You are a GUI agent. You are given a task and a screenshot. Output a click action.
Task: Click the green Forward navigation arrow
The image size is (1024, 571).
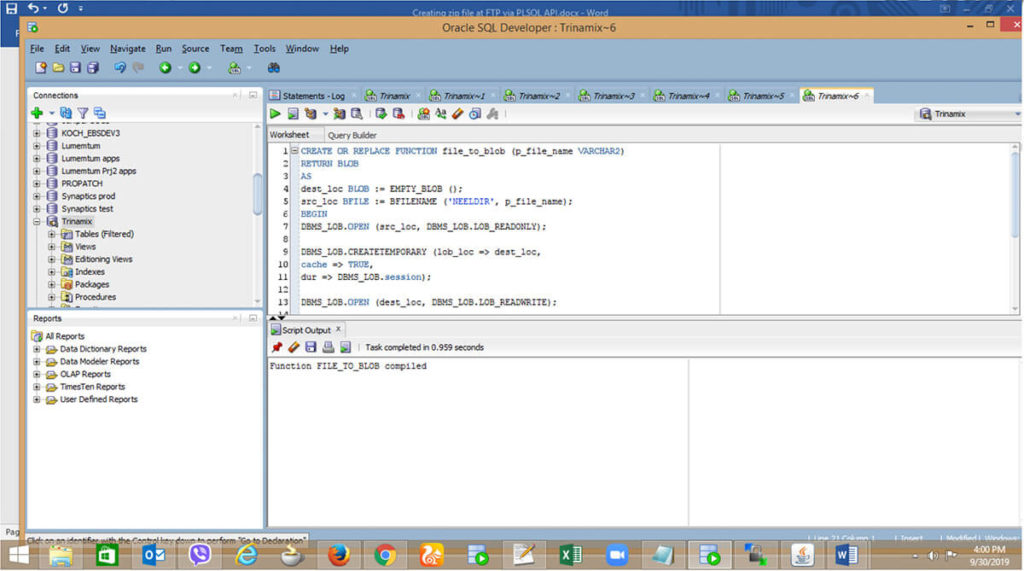(x=194, y=67)
